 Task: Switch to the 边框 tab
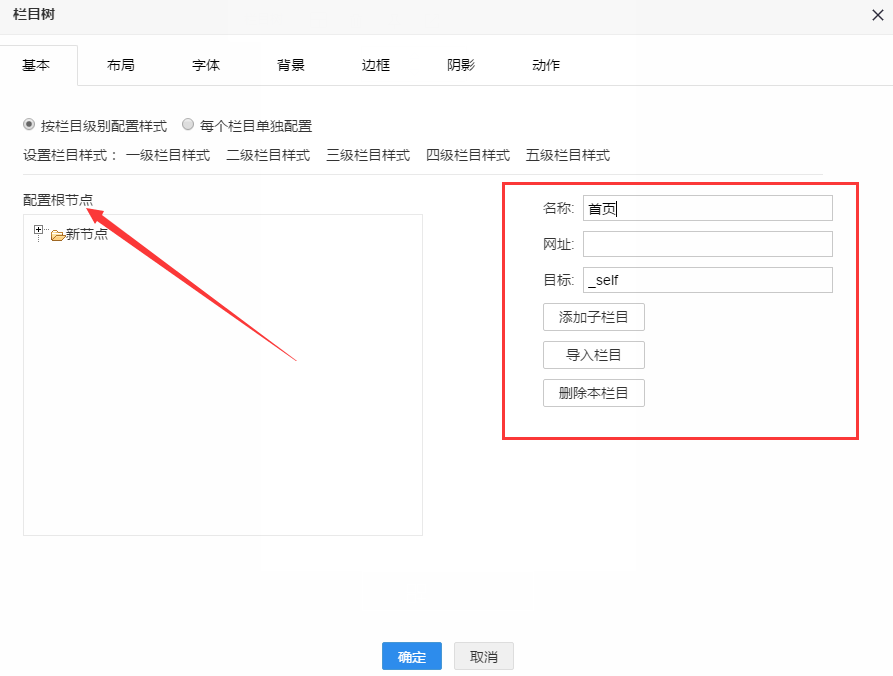[x=376, y=65]
